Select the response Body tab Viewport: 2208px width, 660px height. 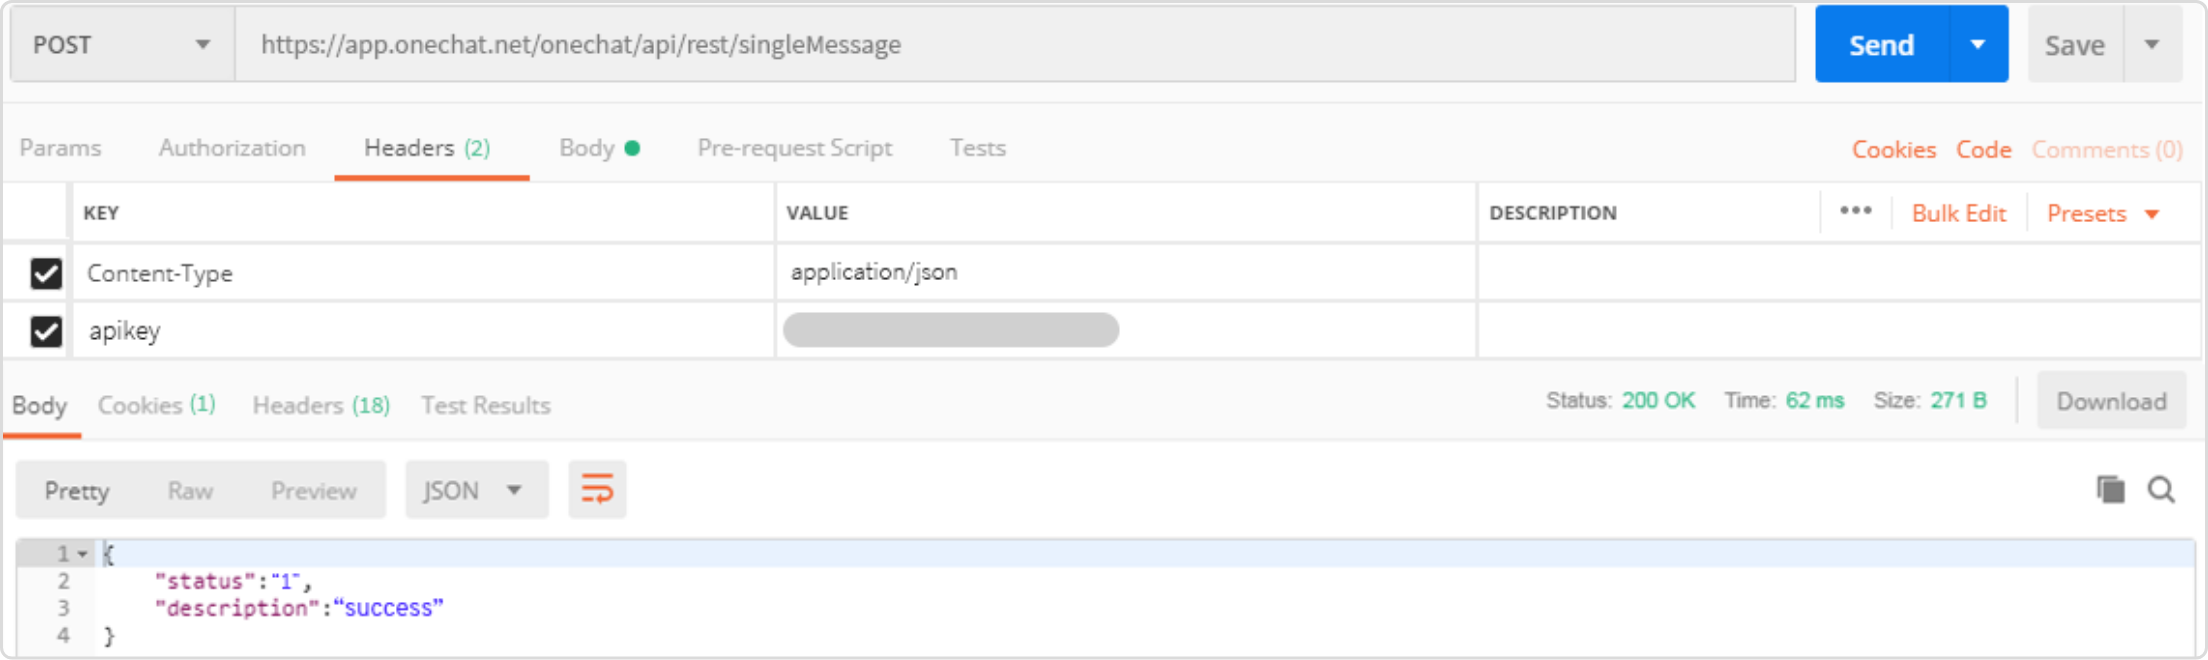pos(40,405)
